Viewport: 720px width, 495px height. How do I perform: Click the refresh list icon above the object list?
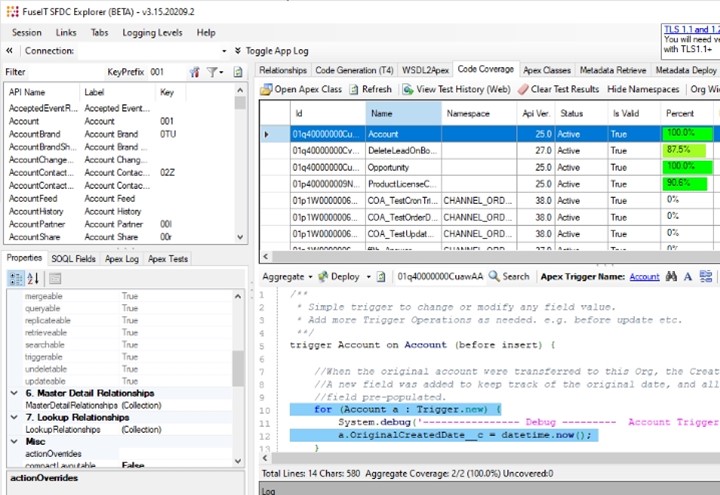237,72
